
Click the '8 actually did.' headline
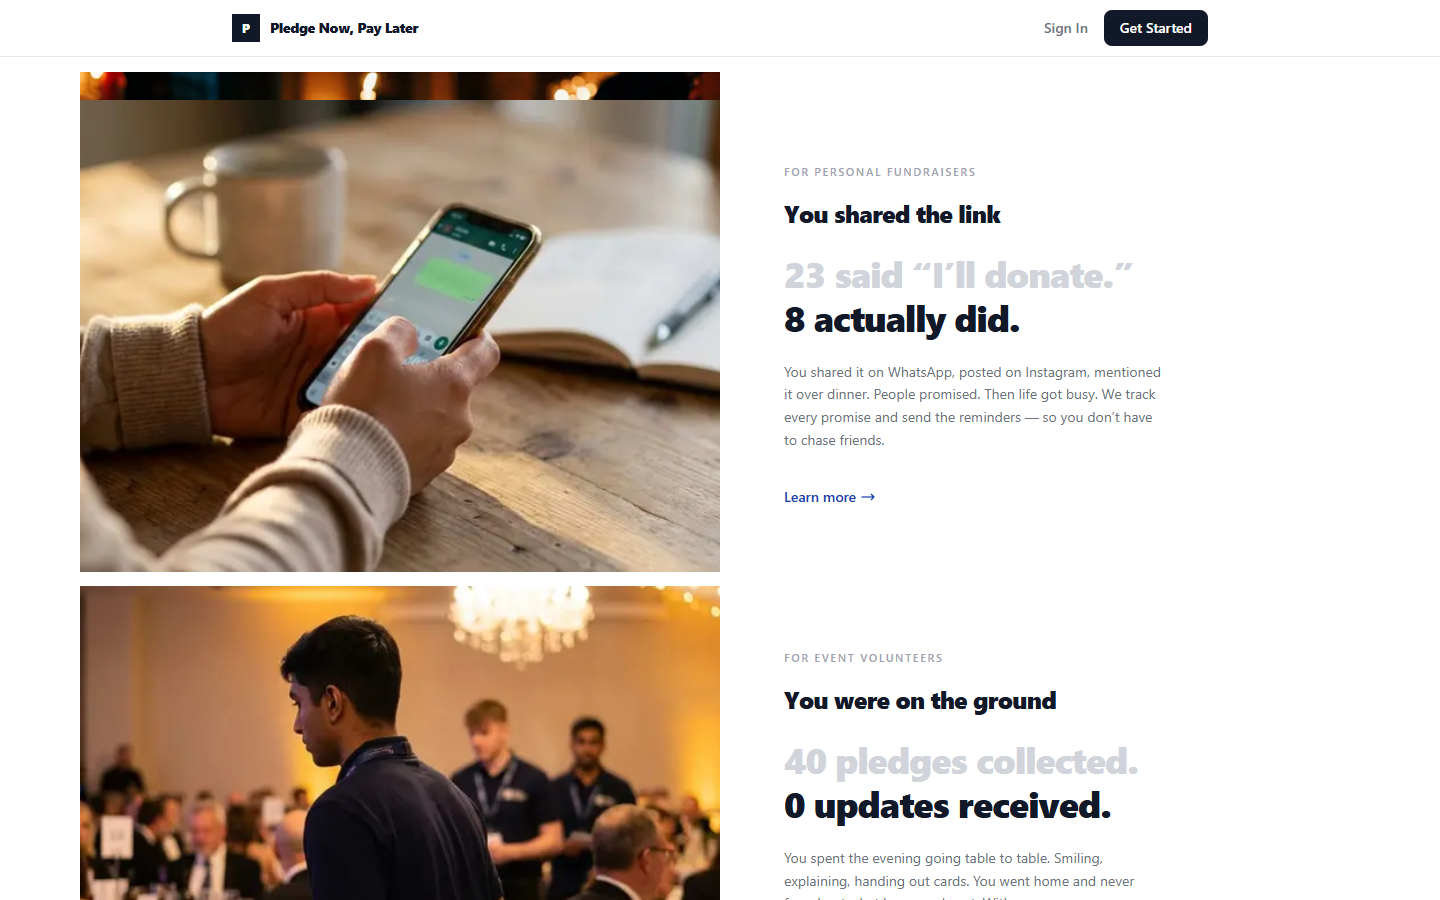click(902, 320)
